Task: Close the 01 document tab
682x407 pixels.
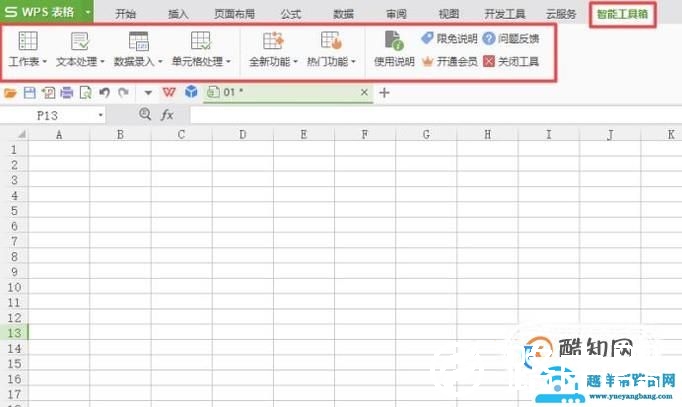Action: 364,92
